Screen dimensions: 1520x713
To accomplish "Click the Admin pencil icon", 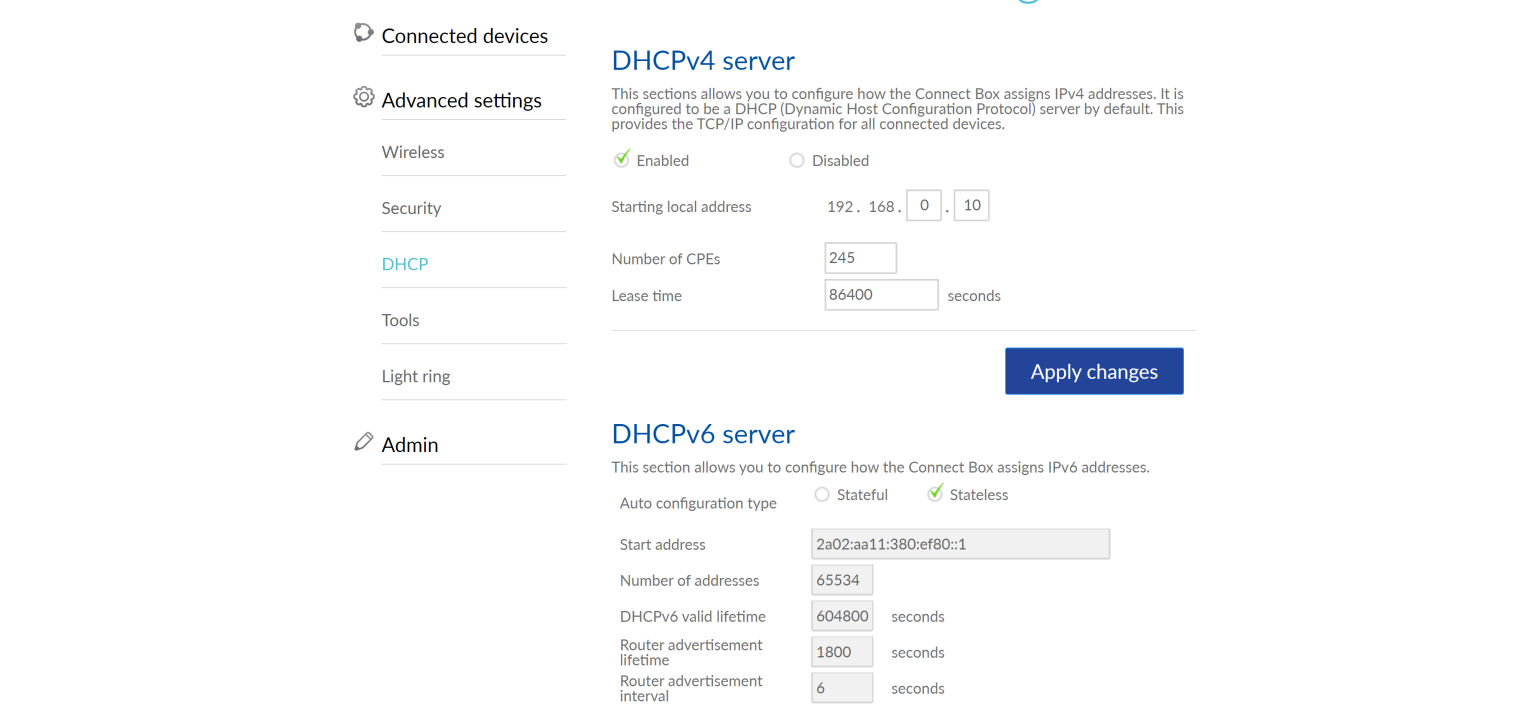I will pyautogui.click(x=364, y=442).
